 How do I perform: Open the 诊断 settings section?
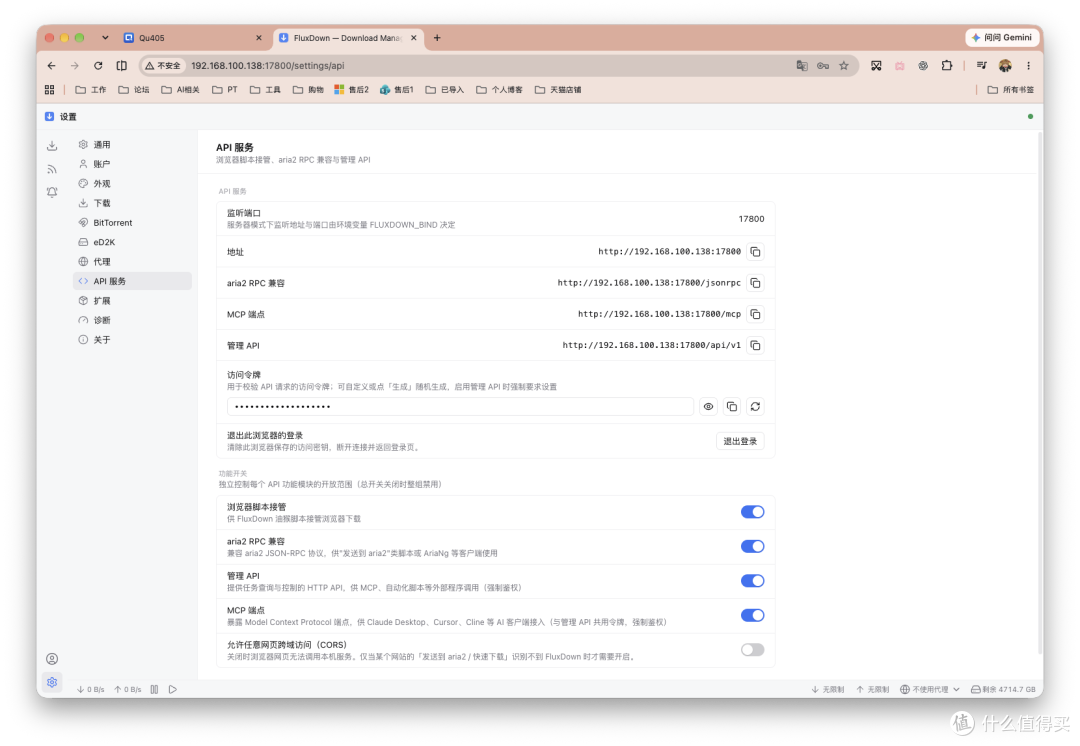click(132, 320)
